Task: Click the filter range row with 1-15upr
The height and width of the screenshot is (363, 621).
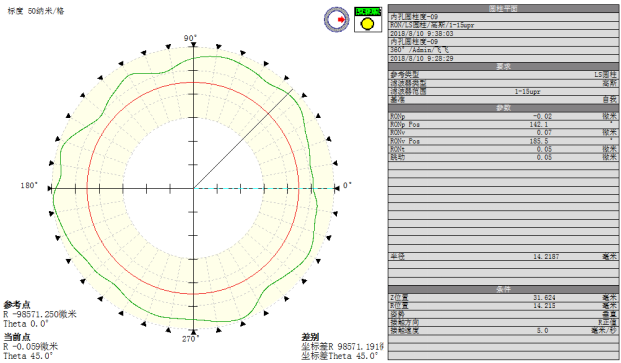Action: click(503, 91)
